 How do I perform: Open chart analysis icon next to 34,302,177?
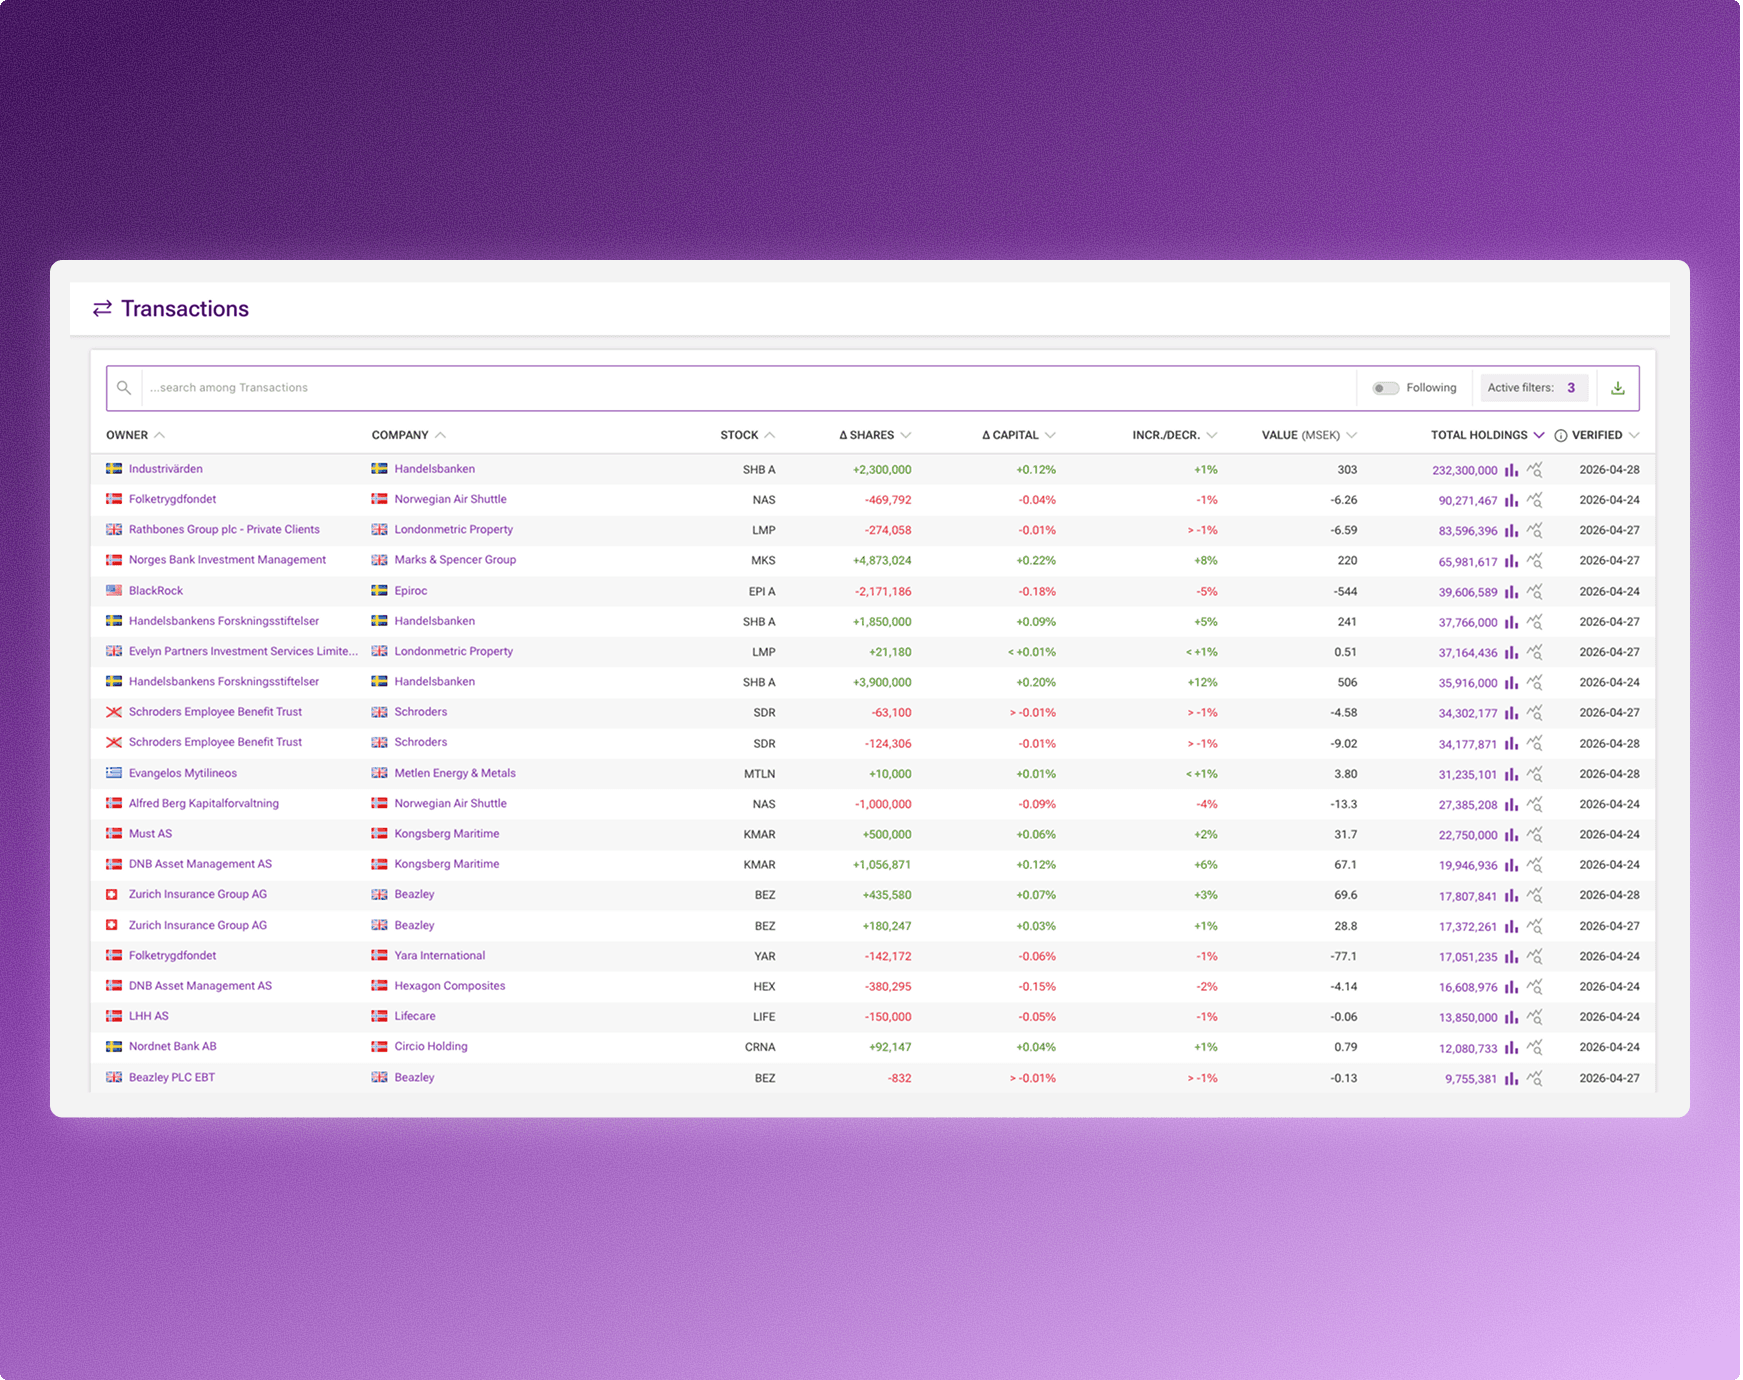(1535, 713)
